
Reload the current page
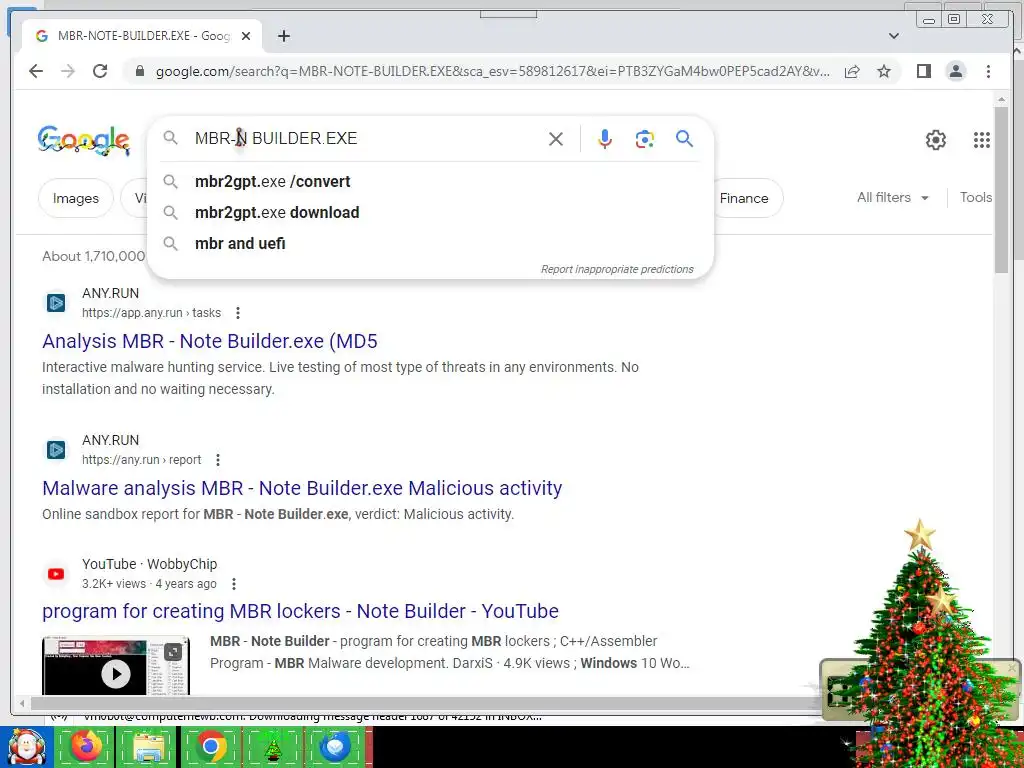100,71
